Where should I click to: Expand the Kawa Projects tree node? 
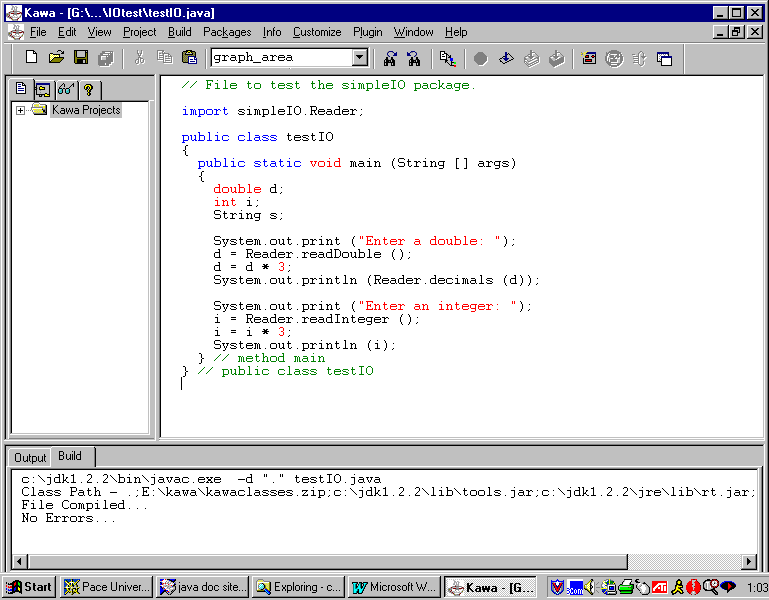pyautogui.click(x=20, y=110)
